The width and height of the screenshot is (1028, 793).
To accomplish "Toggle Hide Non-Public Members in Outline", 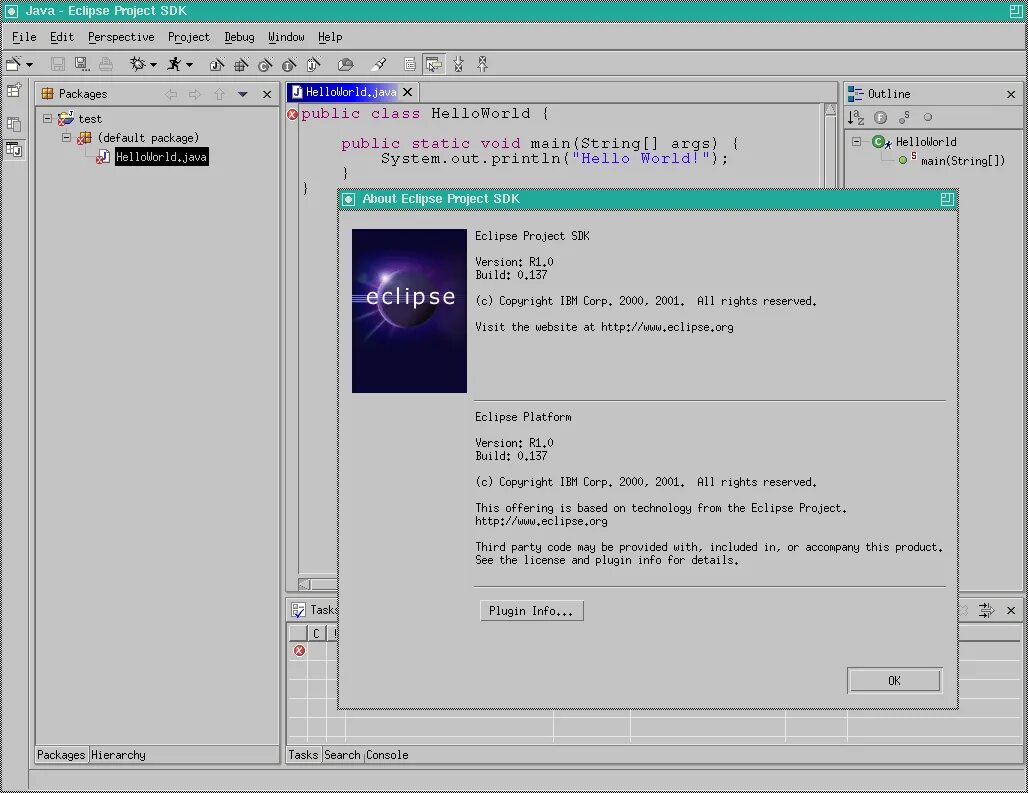I will coord(928,117).
